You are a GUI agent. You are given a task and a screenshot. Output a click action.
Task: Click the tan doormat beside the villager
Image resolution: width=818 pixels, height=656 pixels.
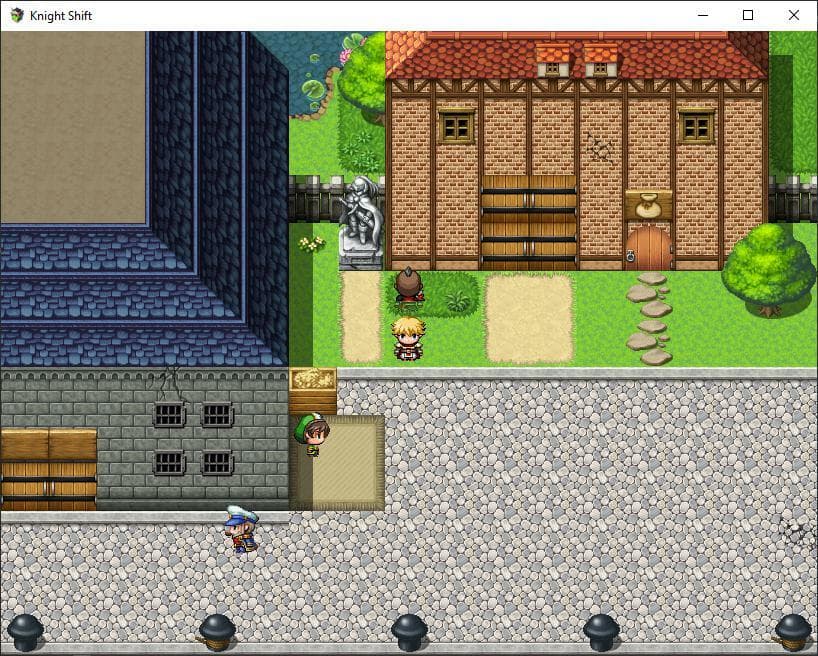[x=338, y=463]
